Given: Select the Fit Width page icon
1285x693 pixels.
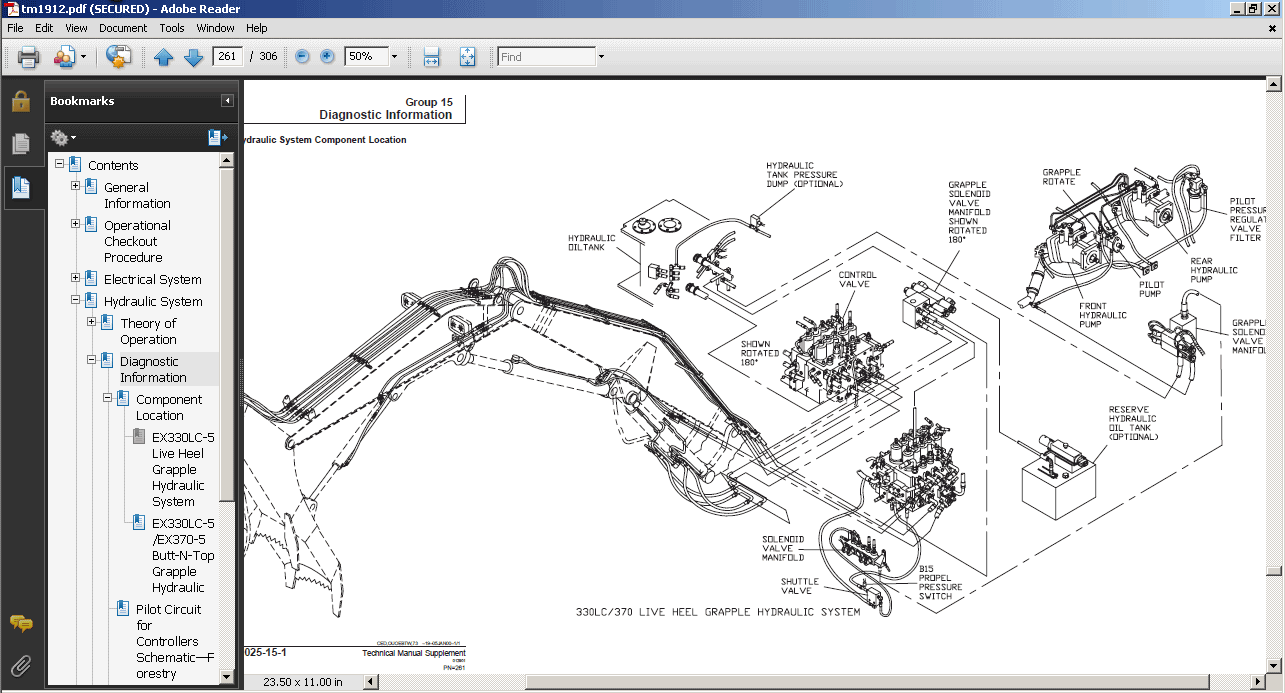Looking at the screenshot, I should pos(431,57).
